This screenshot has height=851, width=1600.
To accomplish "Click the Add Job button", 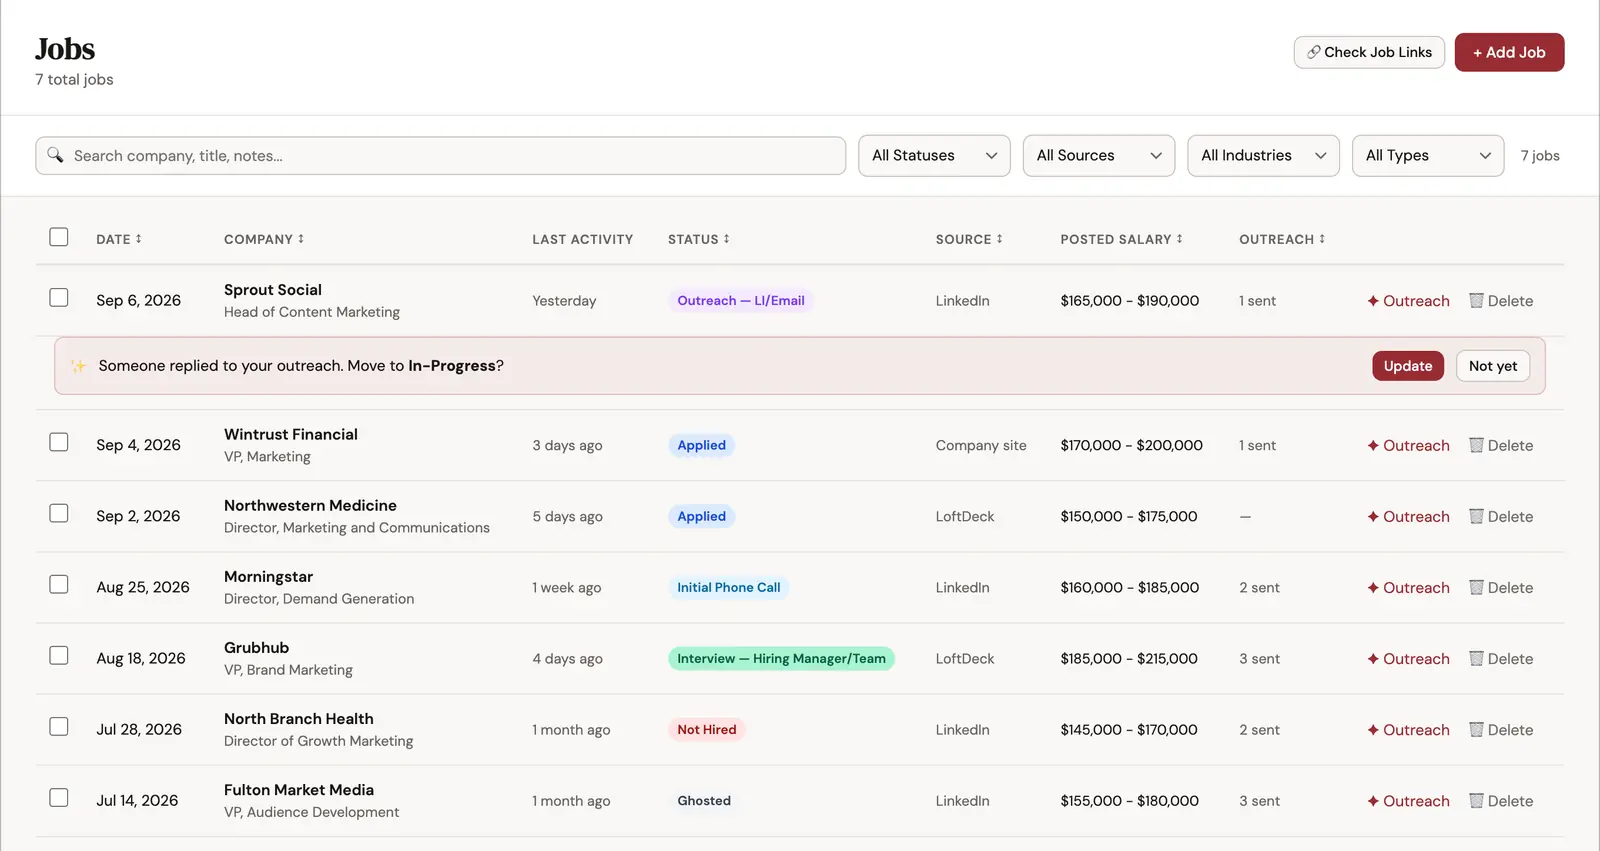I will click(x=1509, y=52).
